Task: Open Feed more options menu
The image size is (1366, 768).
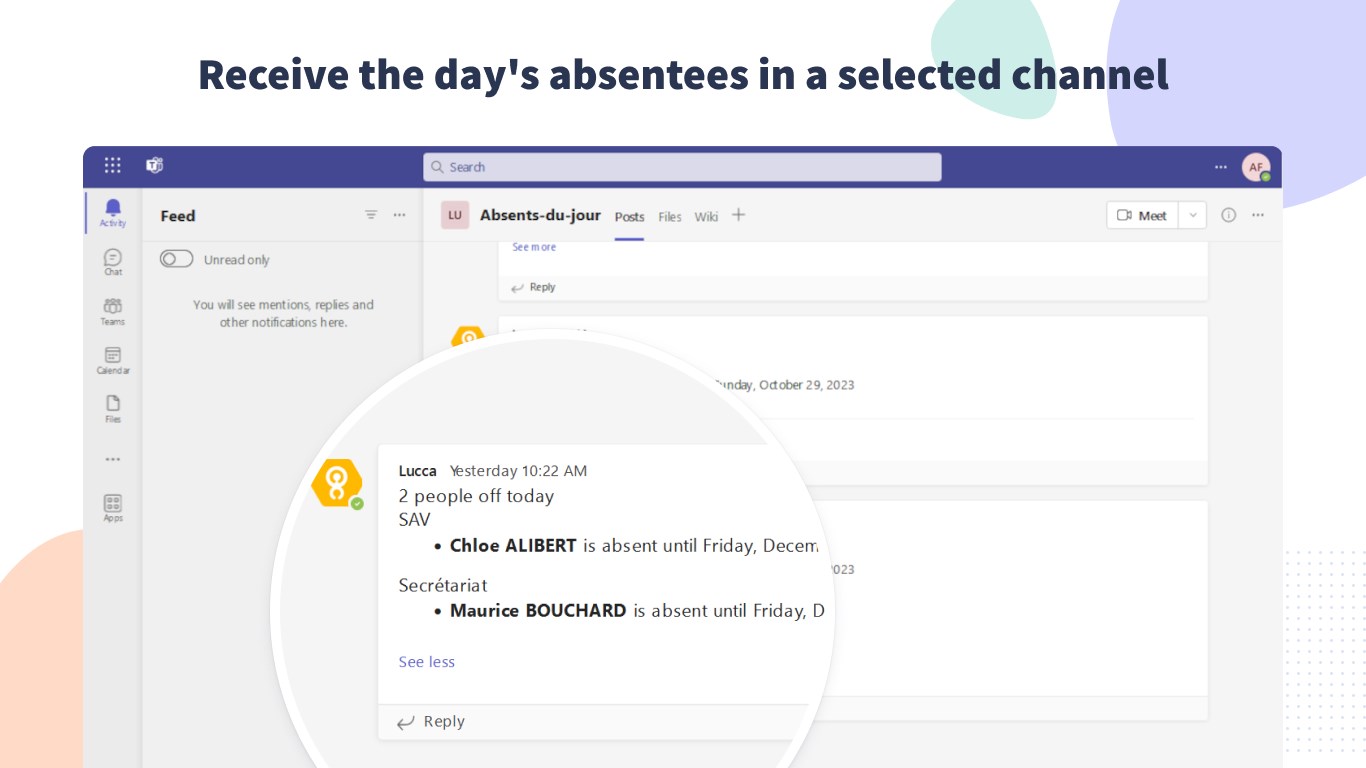Action: (400, 215)
